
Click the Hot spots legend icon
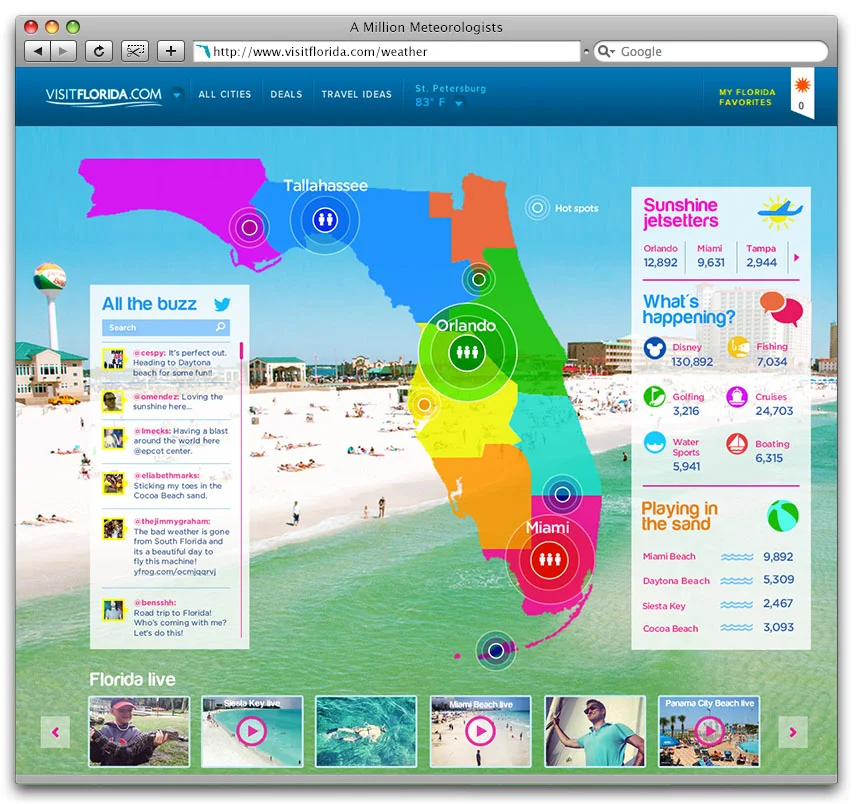point(537,208)
